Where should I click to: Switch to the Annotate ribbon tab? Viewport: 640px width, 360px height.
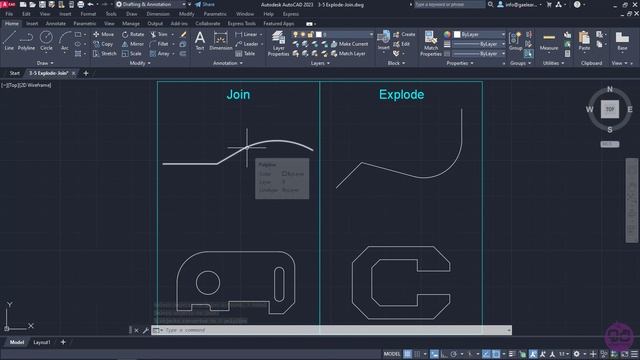56,24
